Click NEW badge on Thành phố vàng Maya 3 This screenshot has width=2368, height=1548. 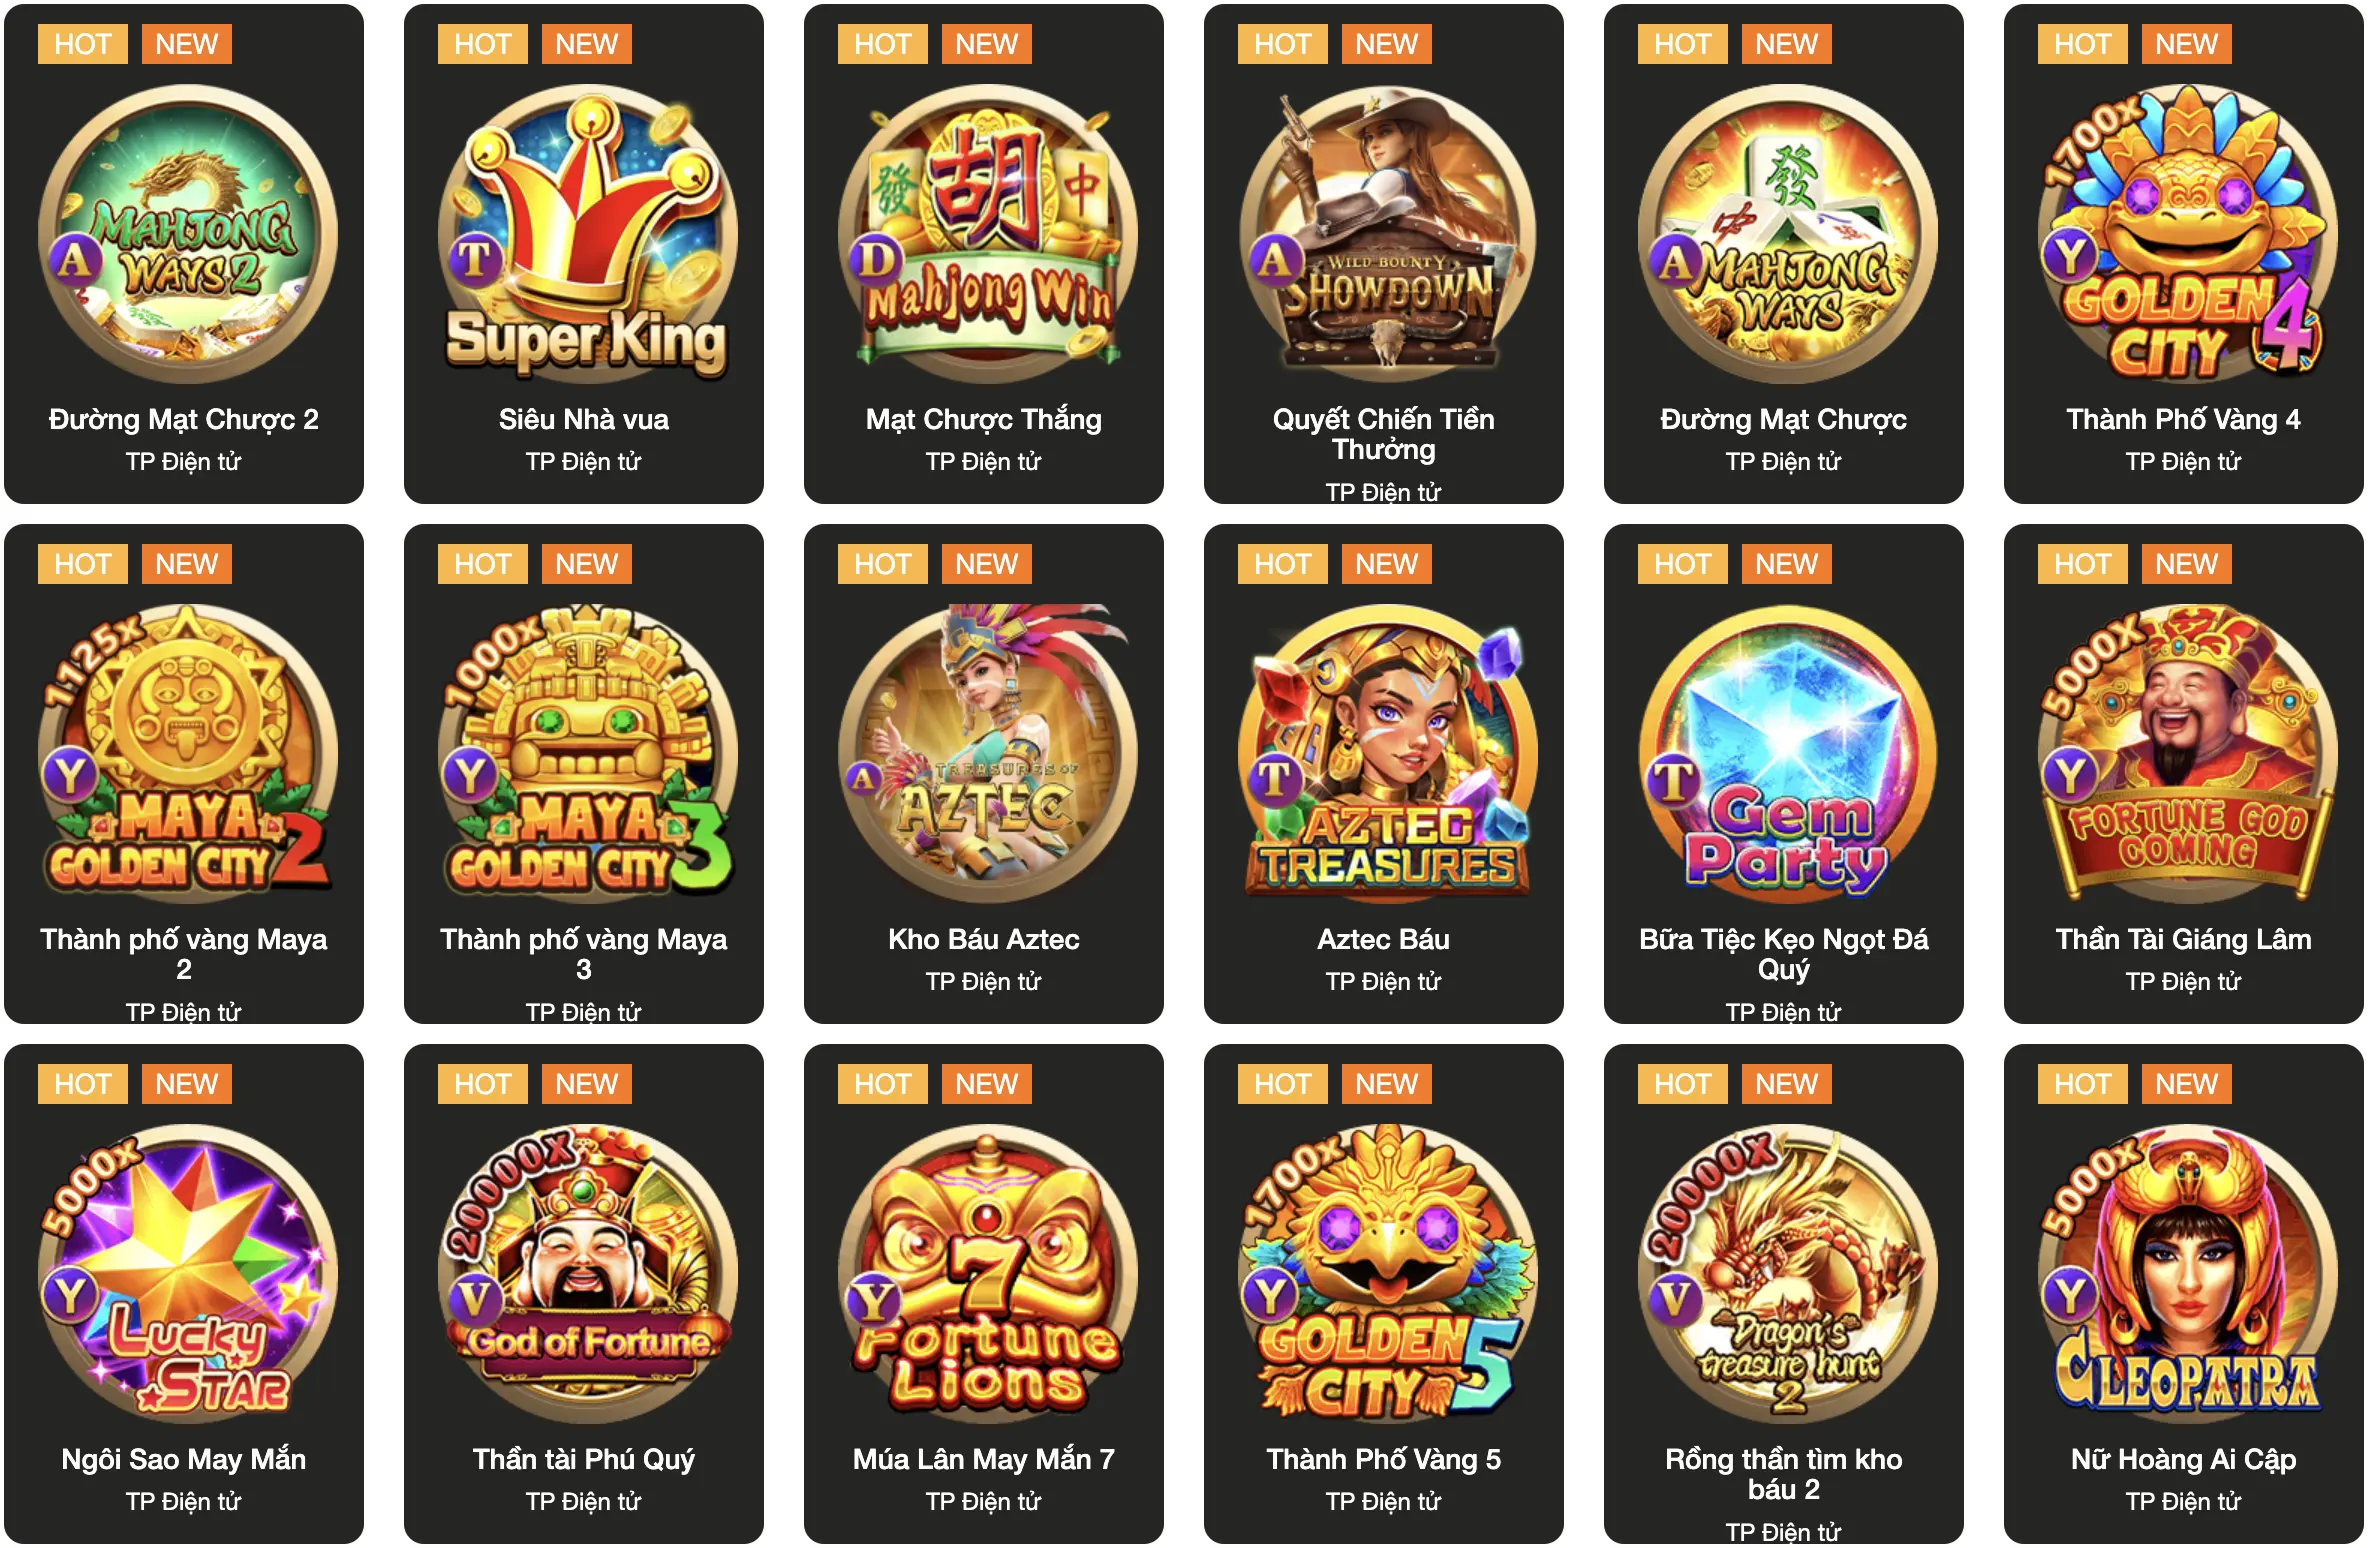coord(587,564)
